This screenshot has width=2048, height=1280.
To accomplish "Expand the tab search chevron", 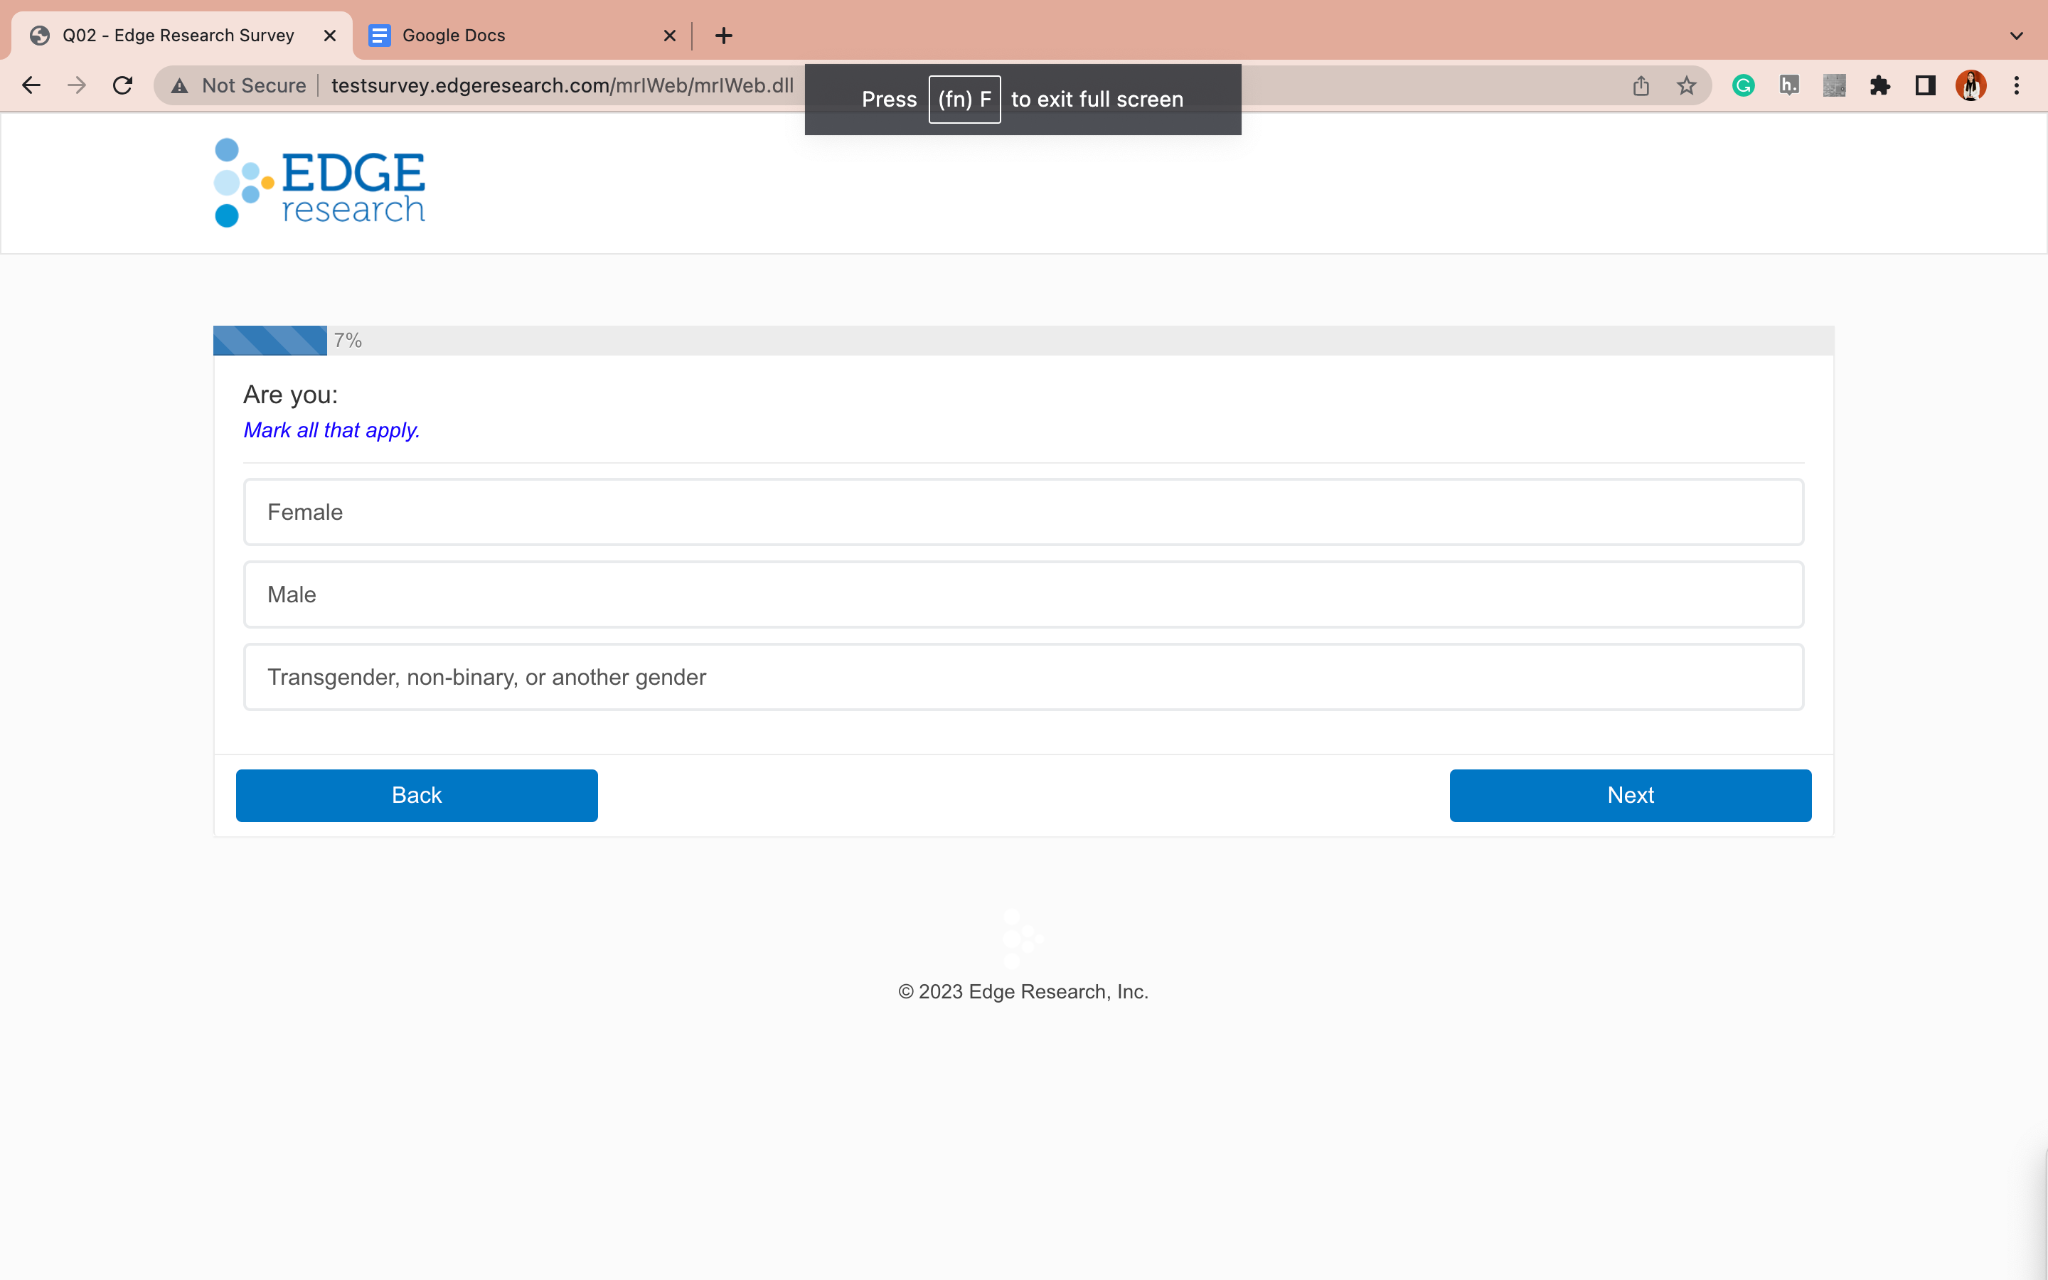I will pyautogui.click(x=2016, y=36).
